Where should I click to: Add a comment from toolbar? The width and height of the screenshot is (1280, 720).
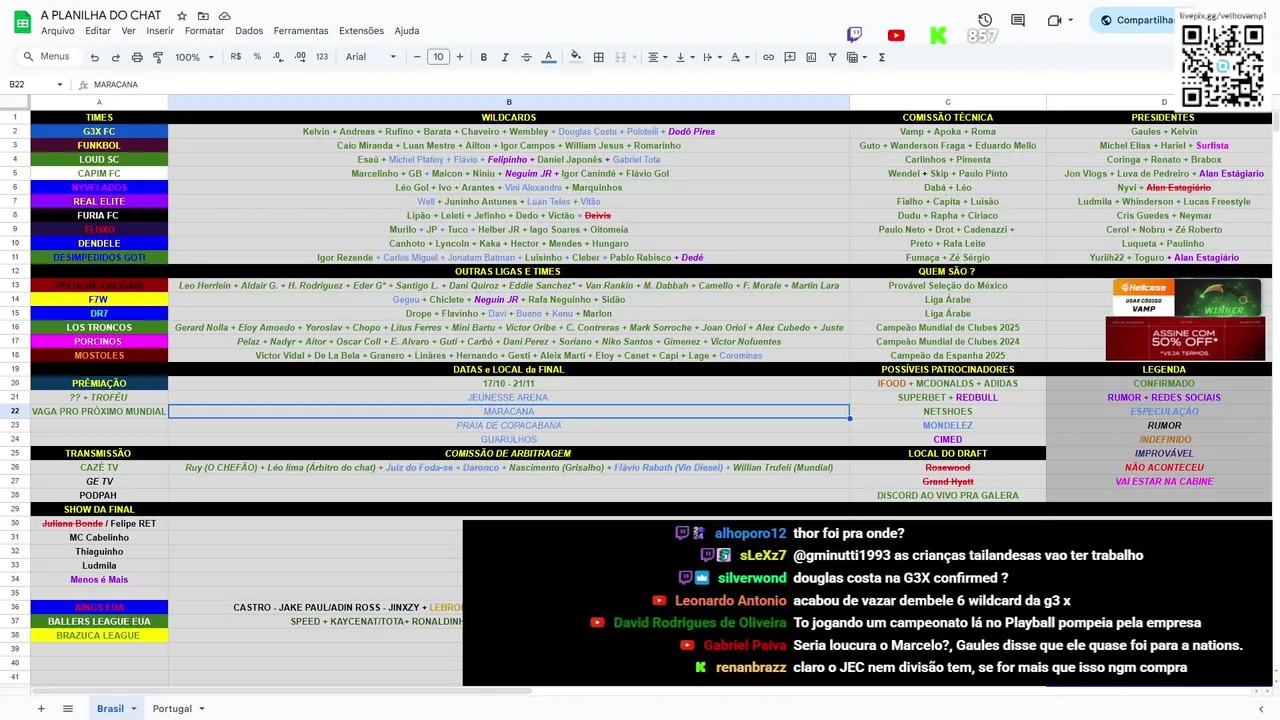(790, 57)
